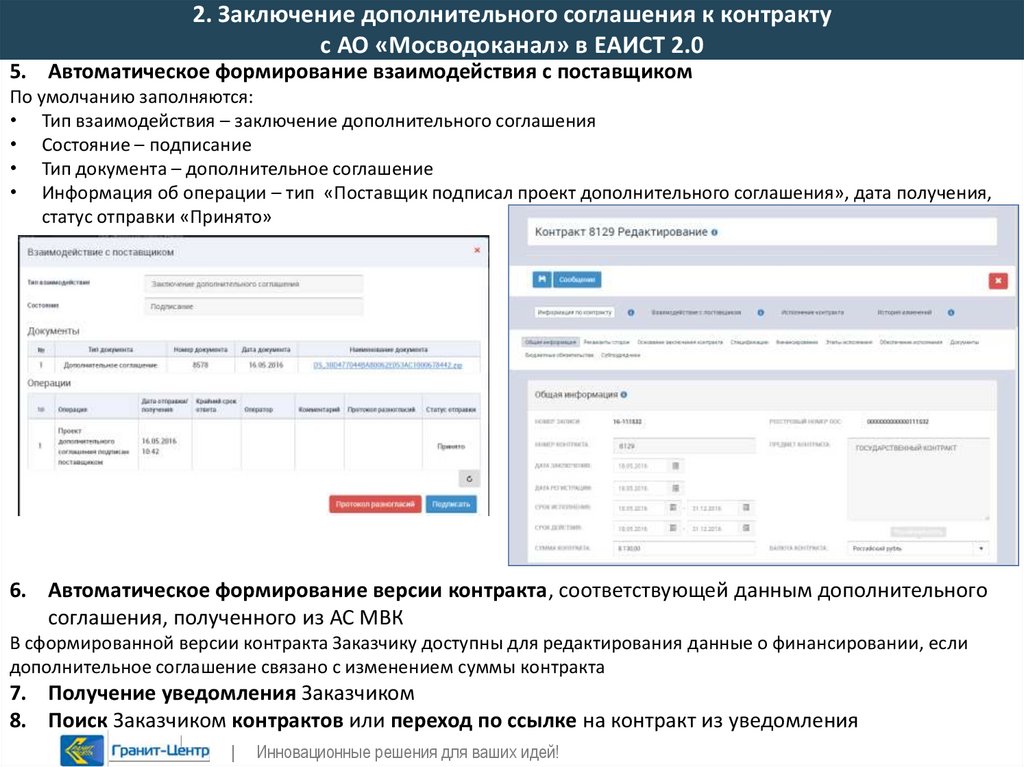1024x767 pixels.
Task: Click the greyed button below Предмет контракта
Action: 918,532
